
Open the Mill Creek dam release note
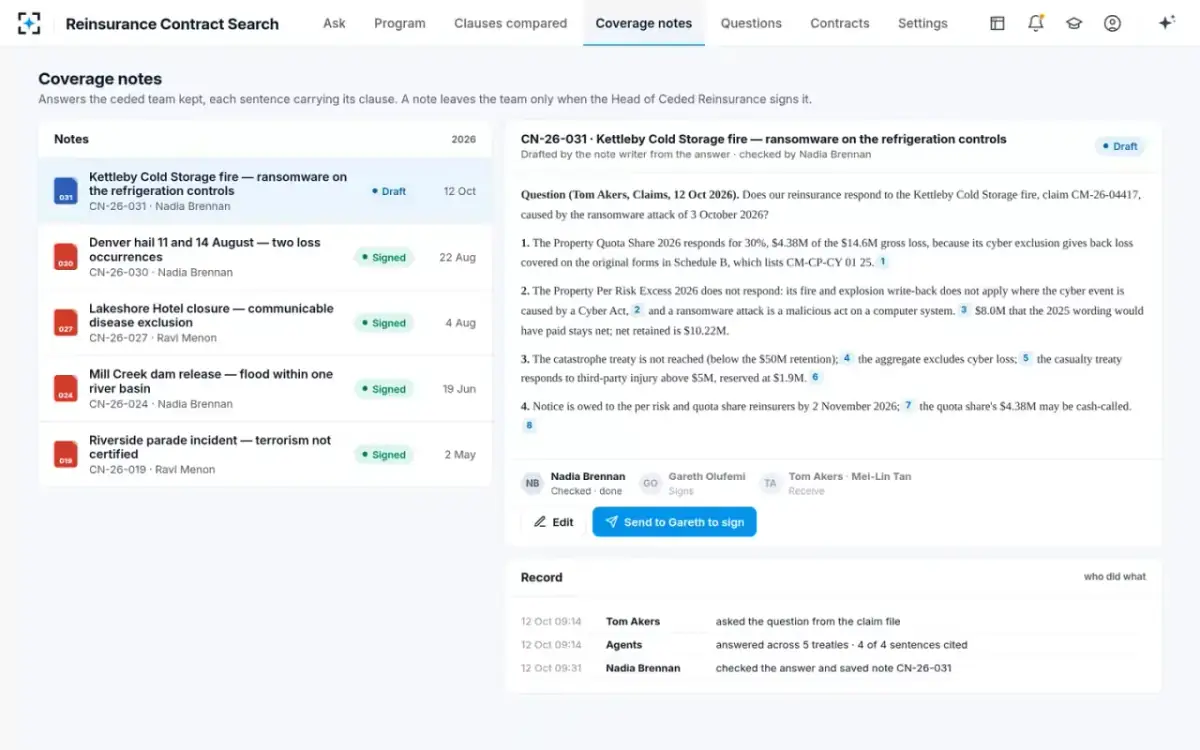pos(265,389)
